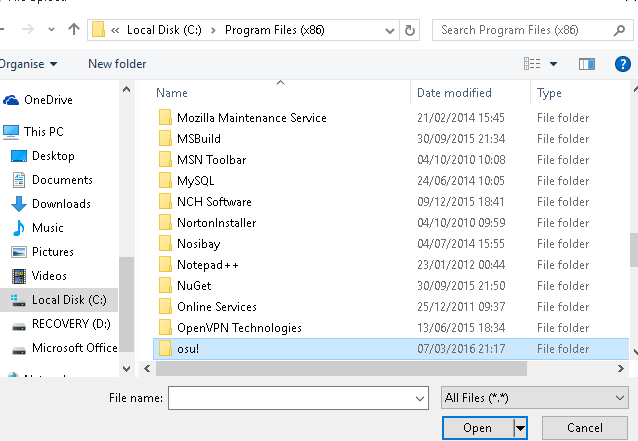
Task: Click the Forward navigation arrow
Action: [27, 29]
